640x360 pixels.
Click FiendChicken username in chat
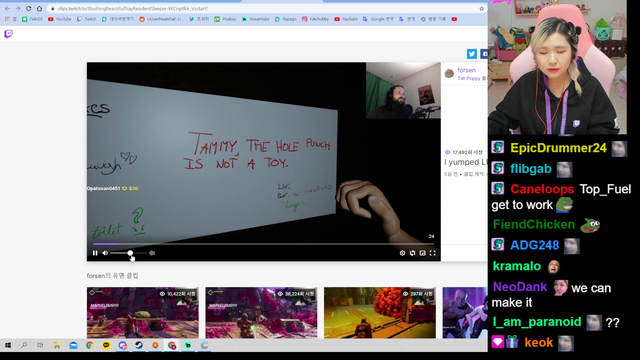point(533,224)
